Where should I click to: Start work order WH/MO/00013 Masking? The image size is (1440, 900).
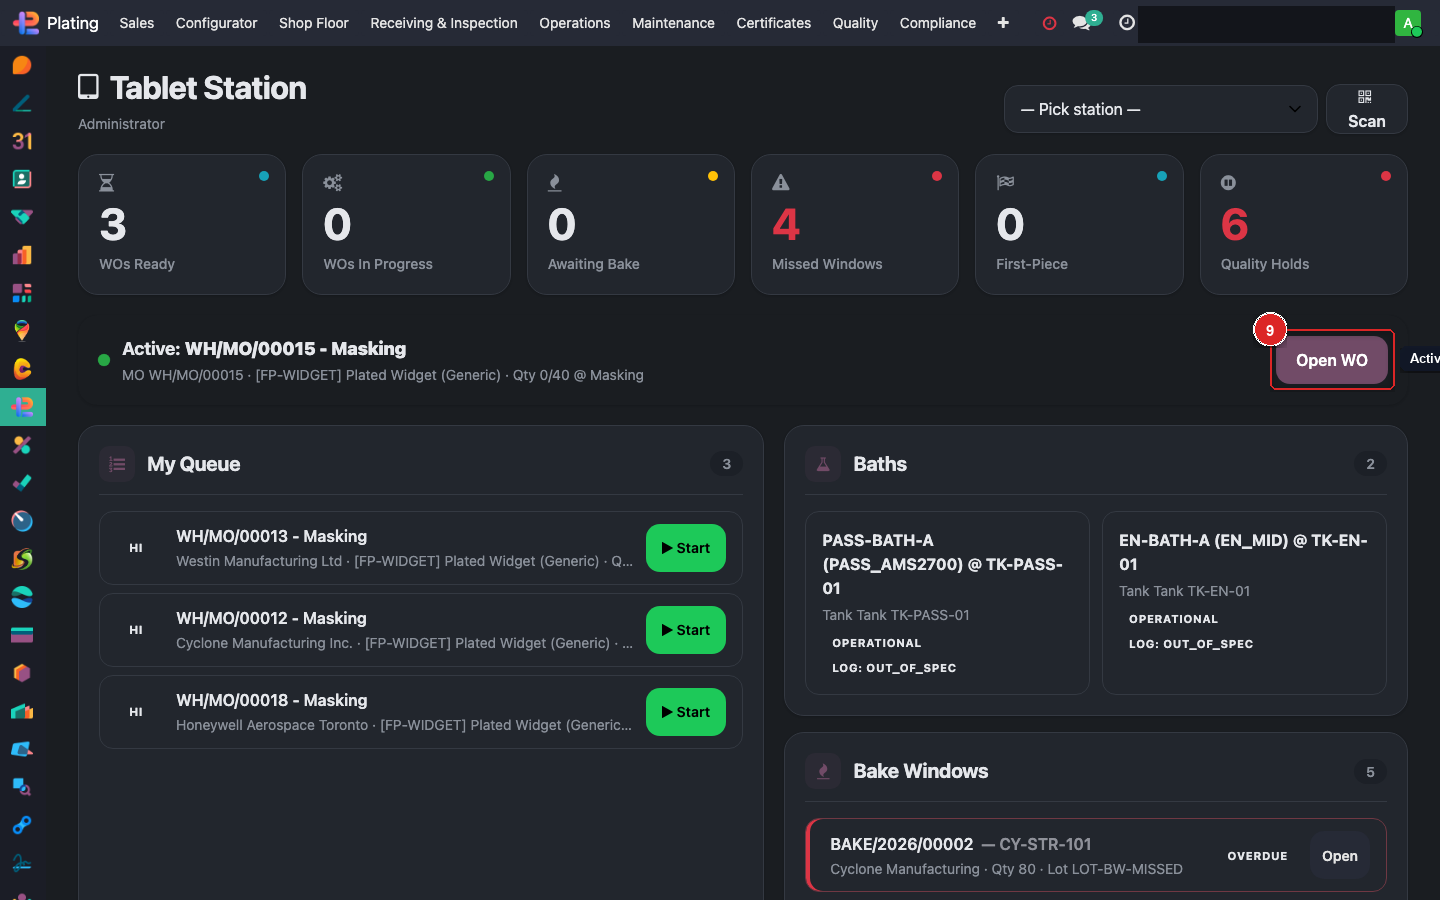(685, 548)
